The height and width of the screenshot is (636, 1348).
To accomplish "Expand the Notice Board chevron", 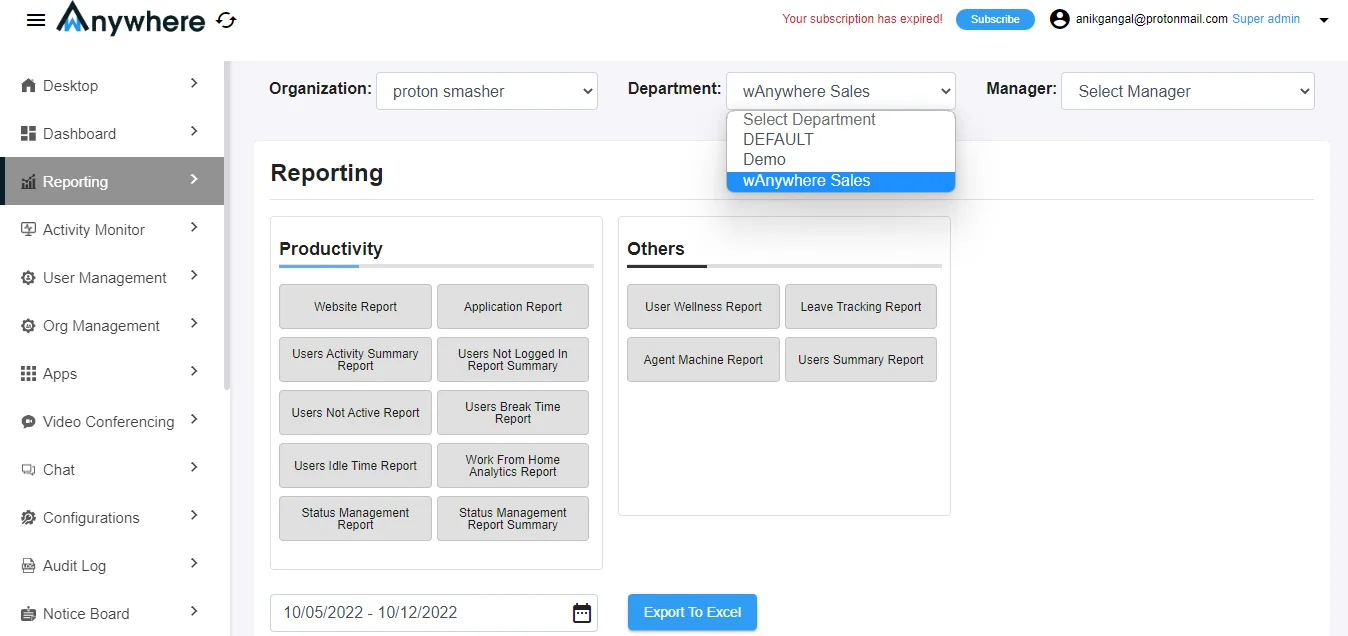I will (194, 612).
